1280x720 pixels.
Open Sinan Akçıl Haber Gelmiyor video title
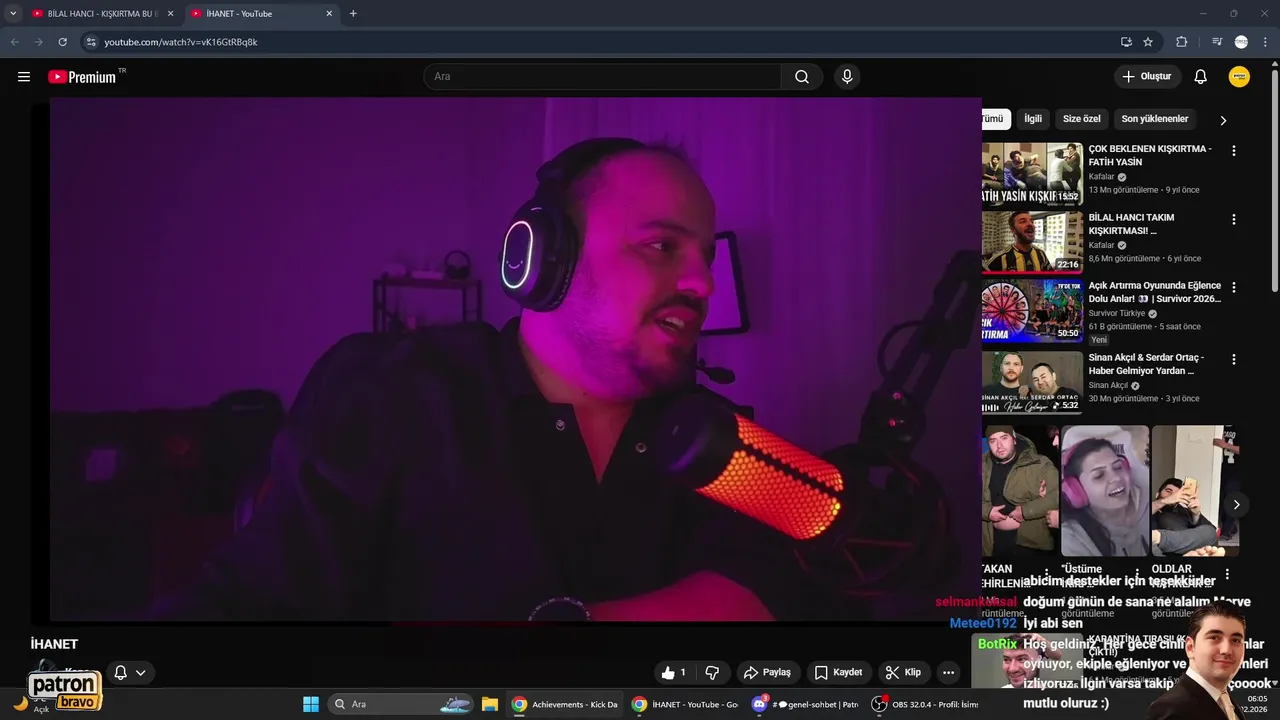click(x=1146, y=364)
